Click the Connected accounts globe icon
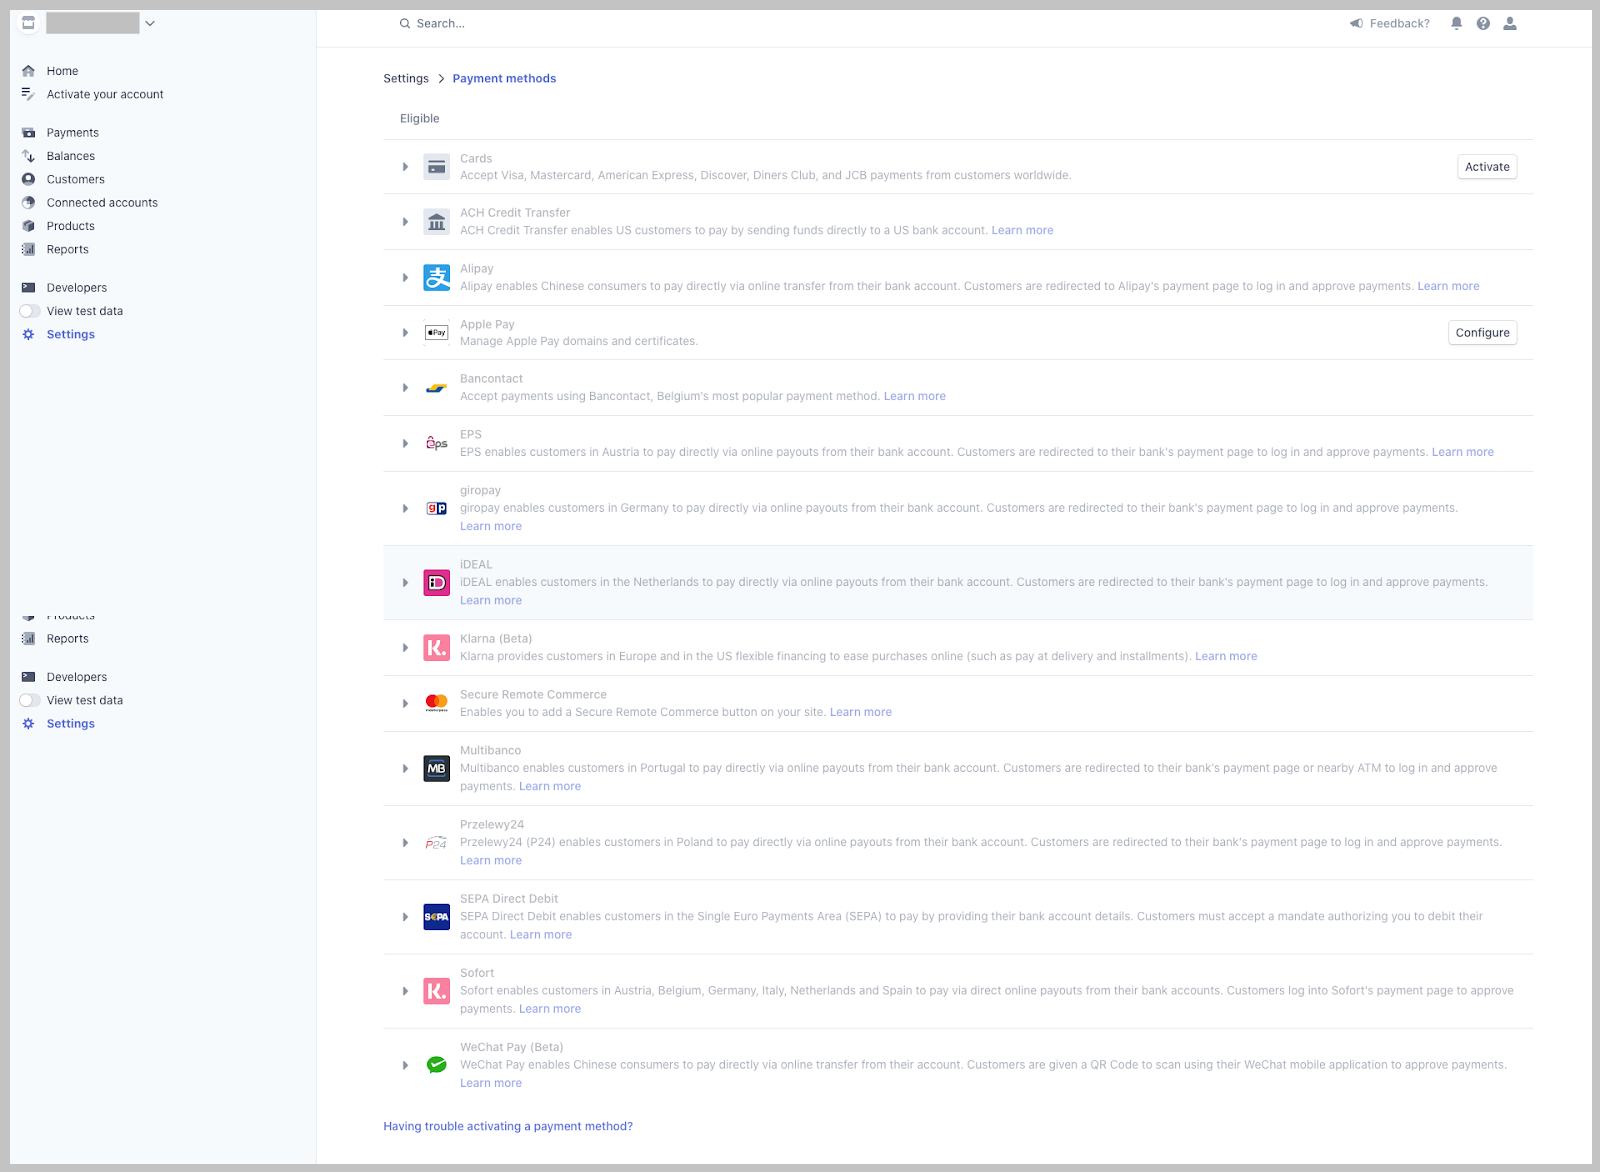The image size is (1600, 1172). [28, 203]
